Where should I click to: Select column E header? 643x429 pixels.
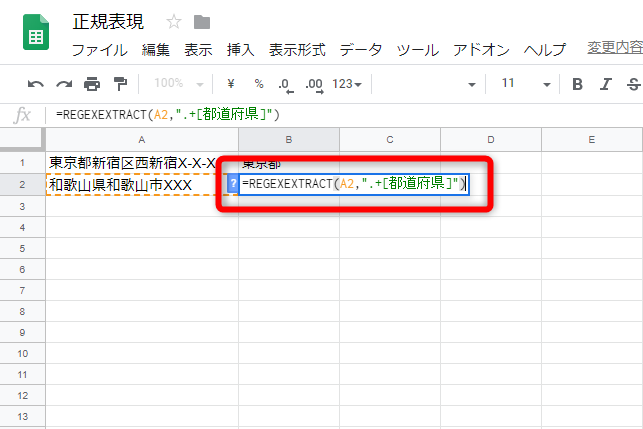pyautogui.click(x=592, y=140)
